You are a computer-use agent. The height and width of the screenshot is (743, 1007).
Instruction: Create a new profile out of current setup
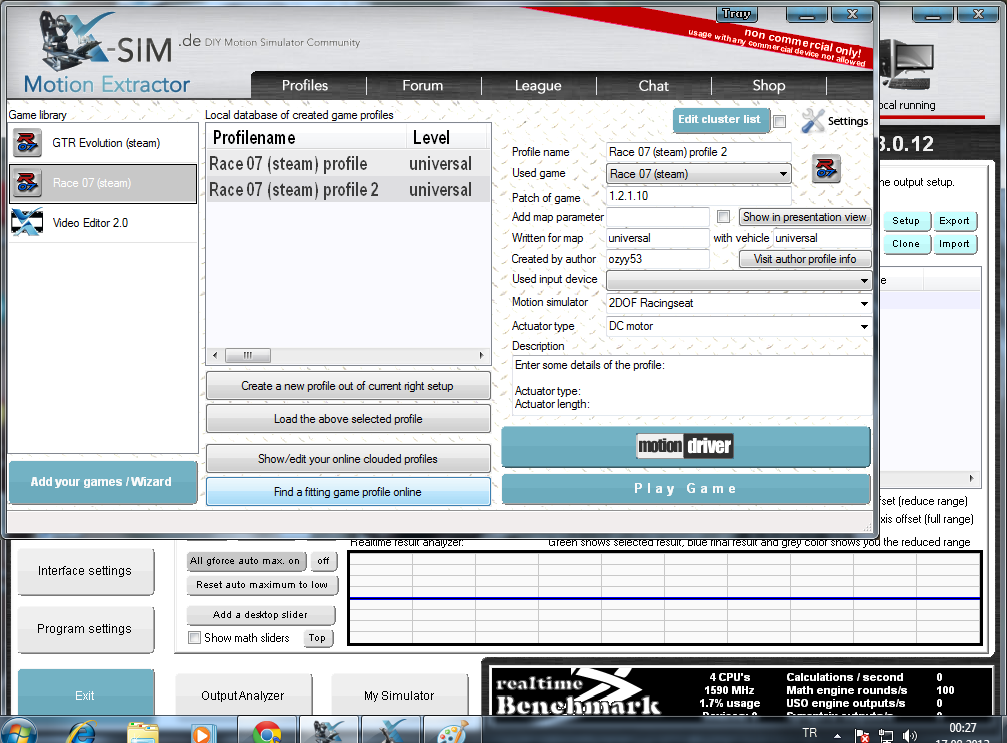pyautogui.click(x=347, y=386)
